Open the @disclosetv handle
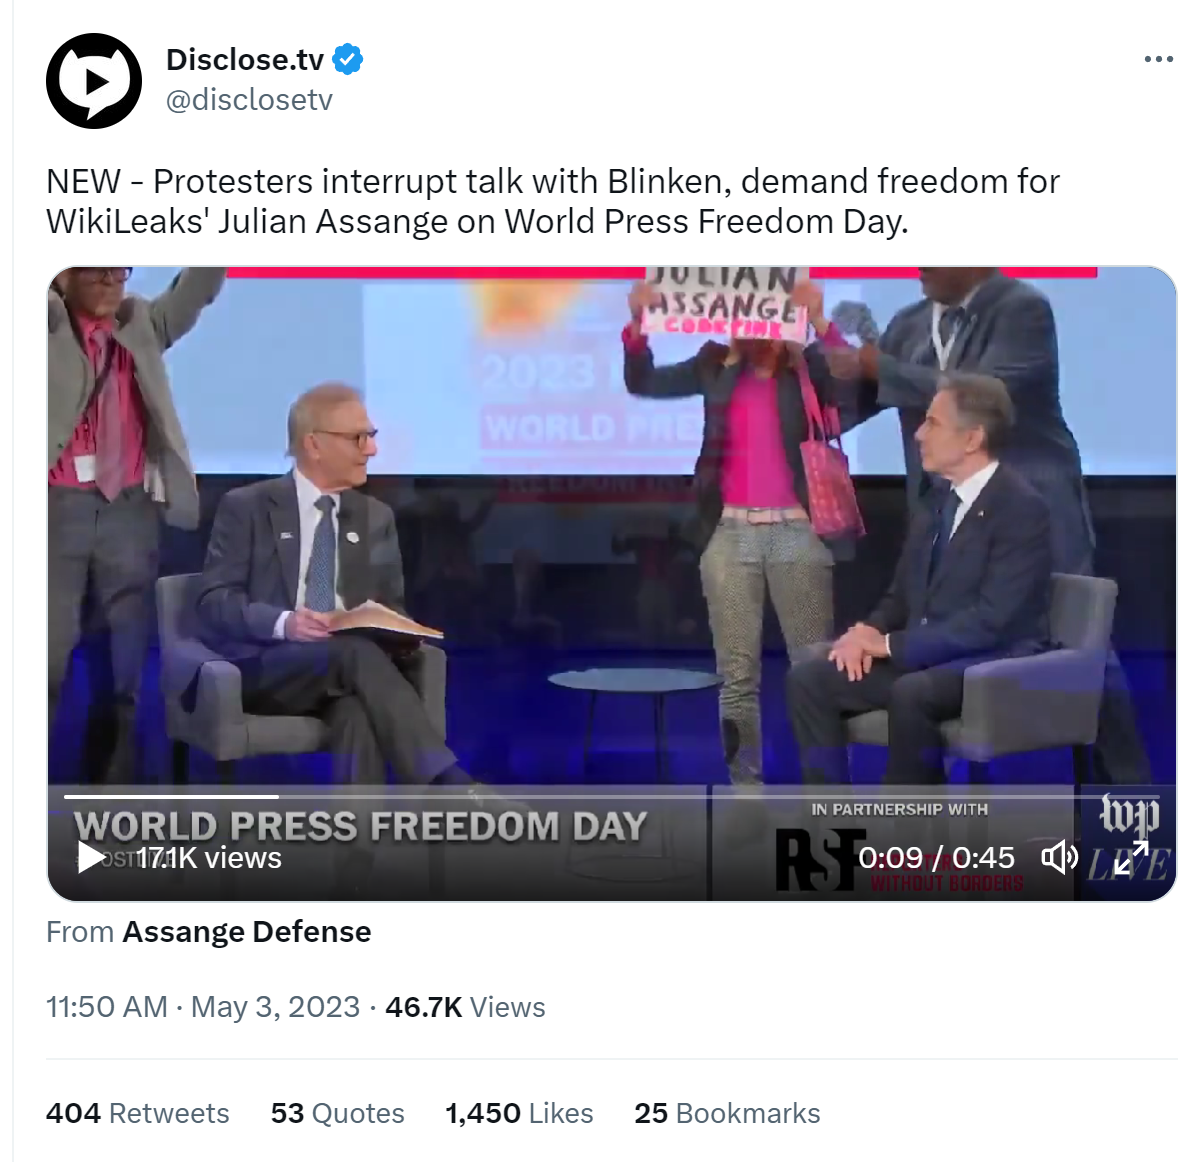This screenshot has width=1200, height=1162. pyautogui.click(x=249, y=100)
